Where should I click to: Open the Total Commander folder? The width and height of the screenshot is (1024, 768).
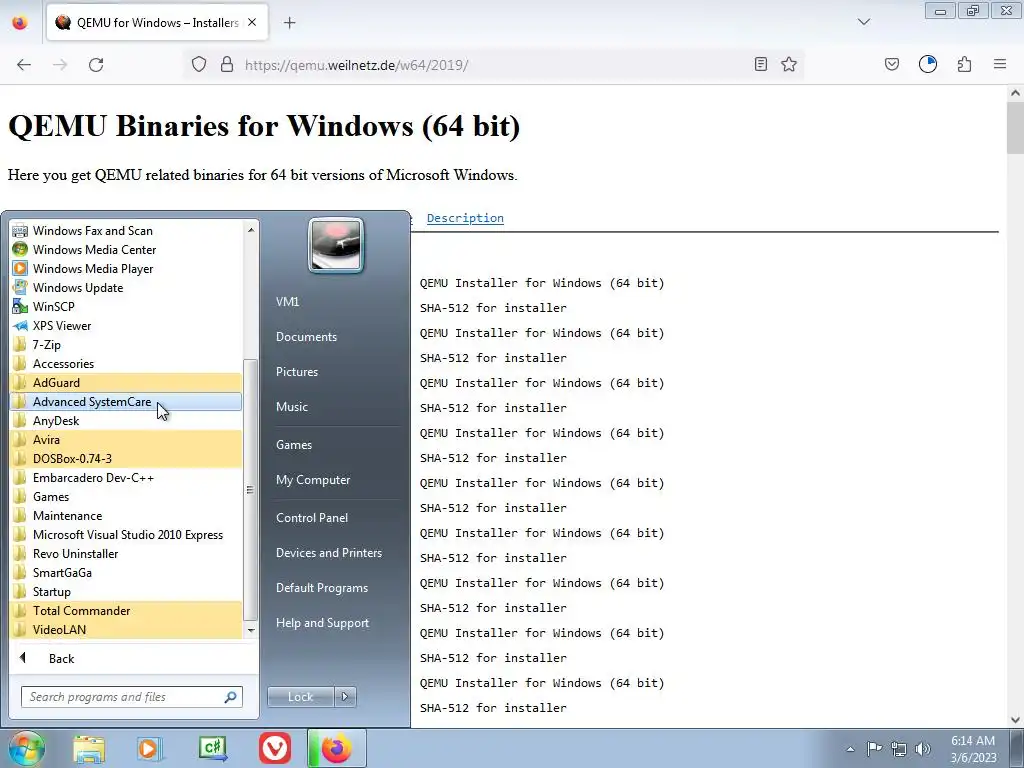tap(126, 611)
